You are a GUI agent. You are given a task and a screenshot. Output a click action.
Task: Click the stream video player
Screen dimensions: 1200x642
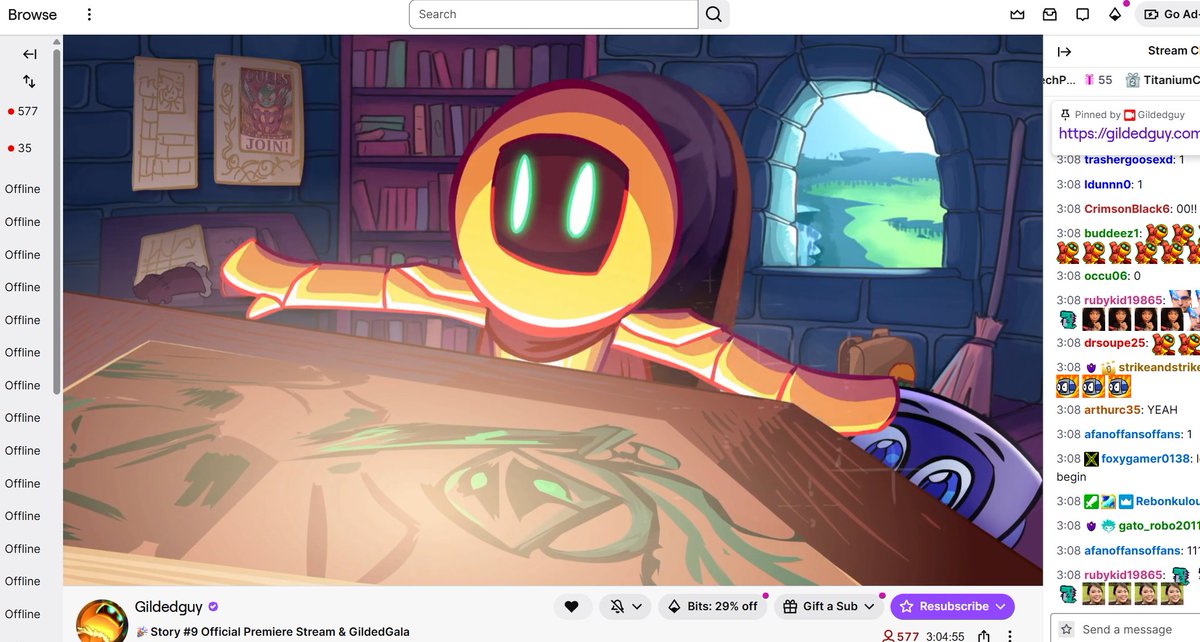click(553, 310)
